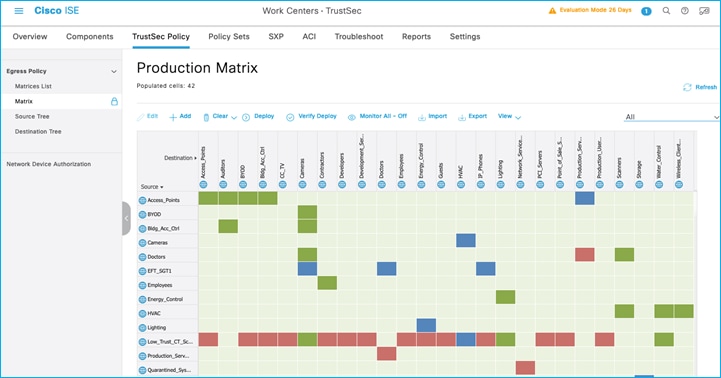Open the hamburger navigation menu

19,11
